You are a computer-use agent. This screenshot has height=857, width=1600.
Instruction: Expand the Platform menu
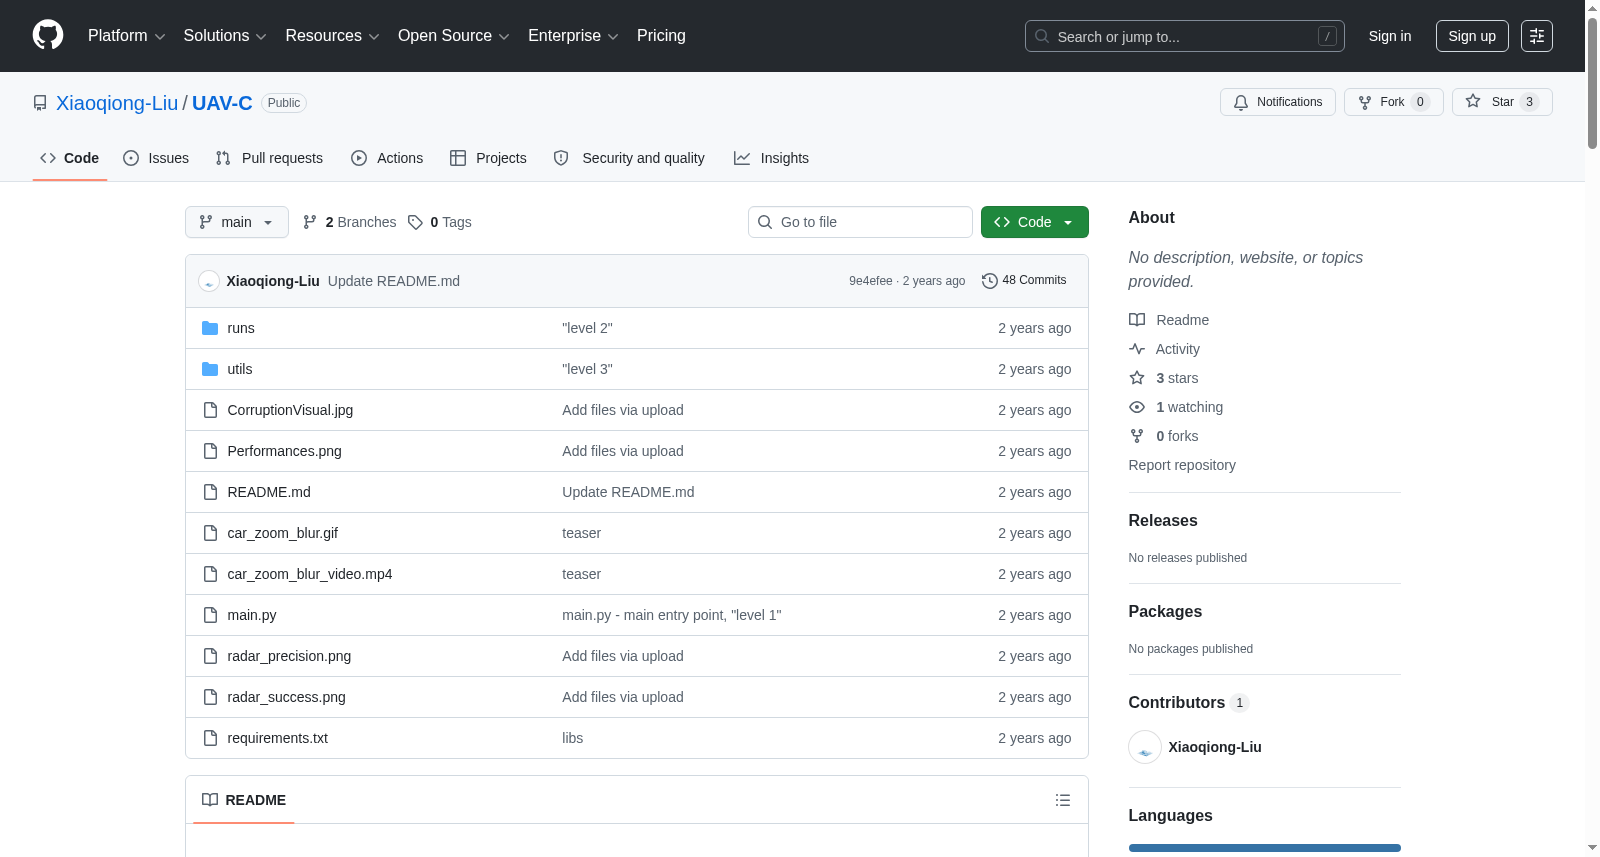coord(127,36)
